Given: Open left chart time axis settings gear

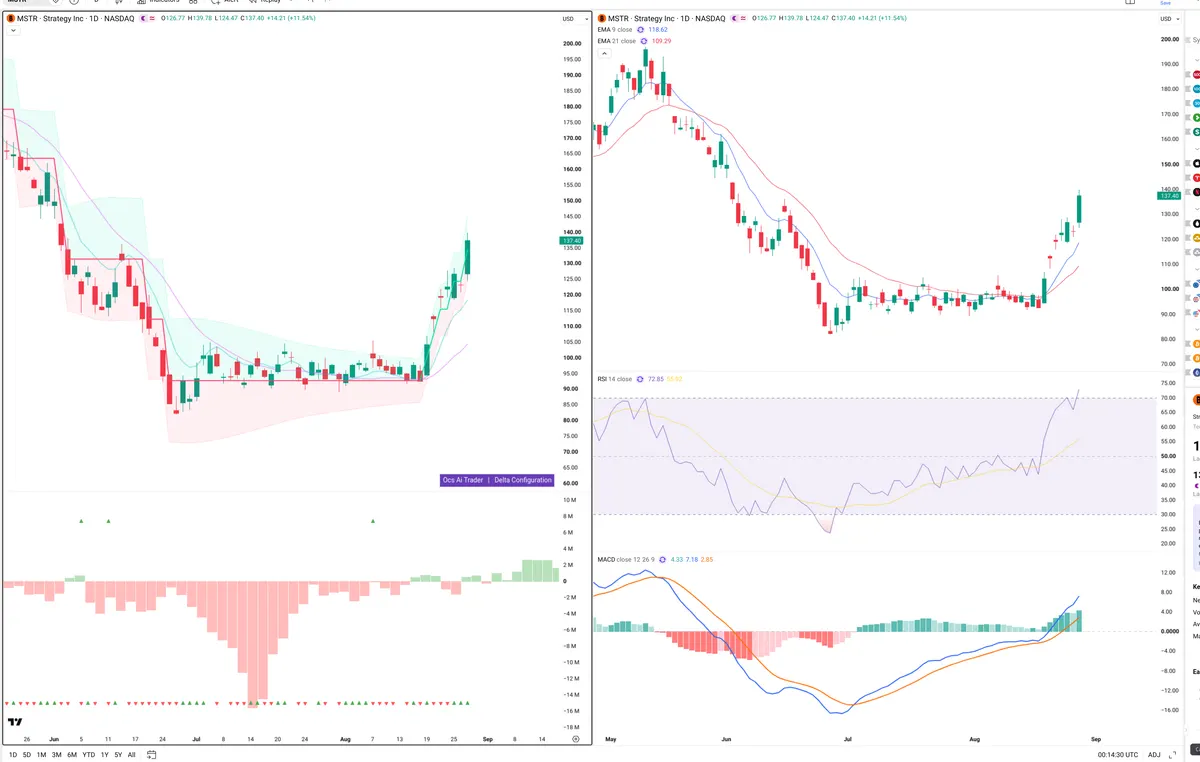Looking at the screenshot, I should (575, 739).
